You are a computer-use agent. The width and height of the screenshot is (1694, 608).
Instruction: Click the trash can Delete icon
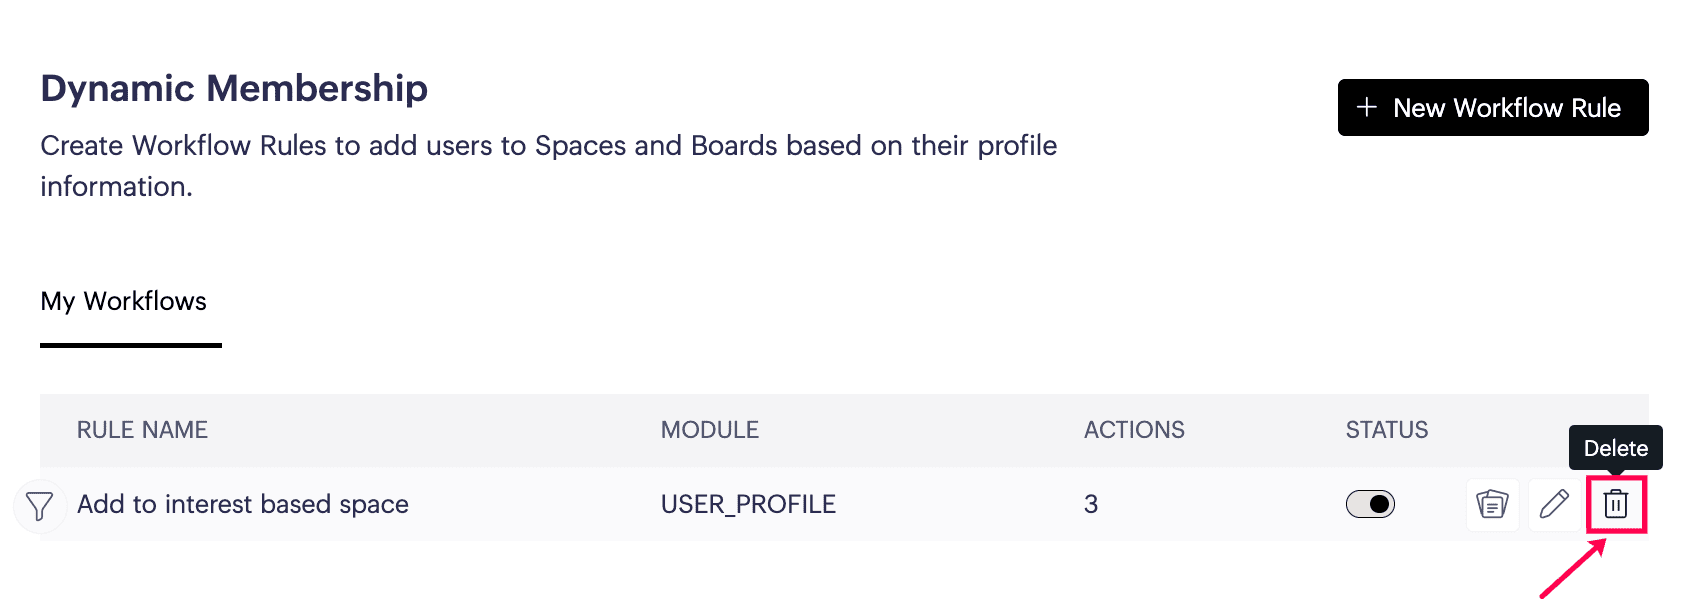(1615, 504)
